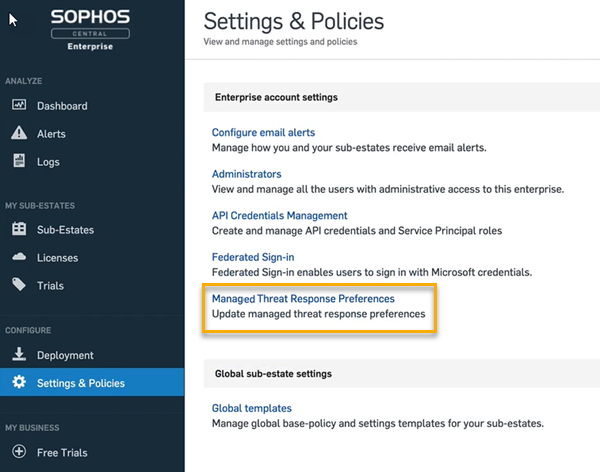Viewport: 600px width, 472px height.
Task: Click the Sub-Estates building icon
Action: (18, 230)
